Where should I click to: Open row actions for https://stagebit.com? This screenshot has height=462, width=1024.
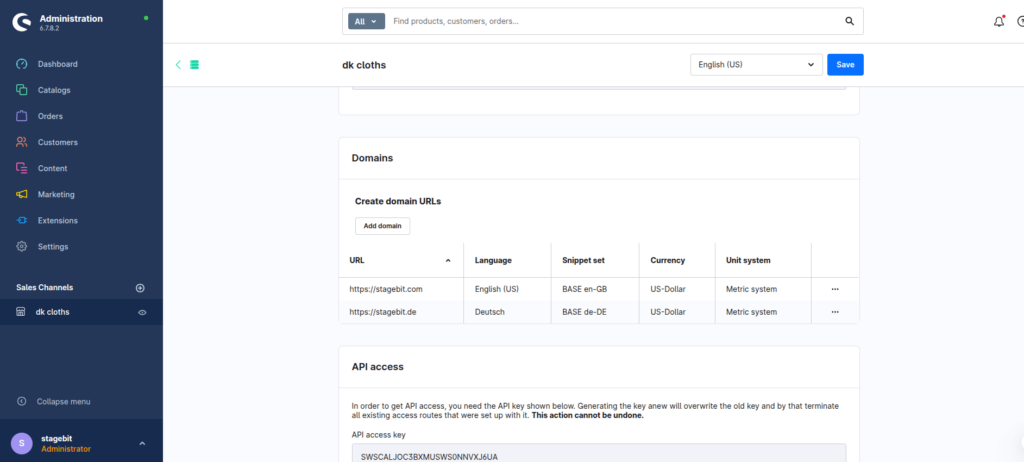(835, 289)
